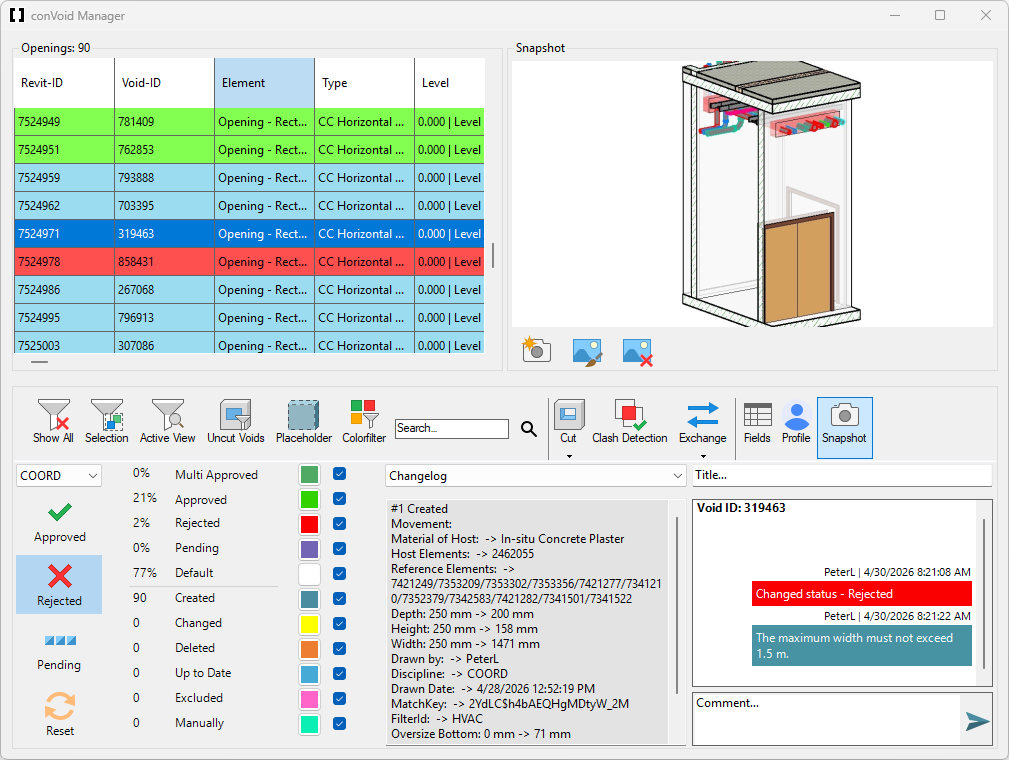Viewport: 1009px width, 760px height.
Task: Open the Profile panel
Action: click(796, 421)
